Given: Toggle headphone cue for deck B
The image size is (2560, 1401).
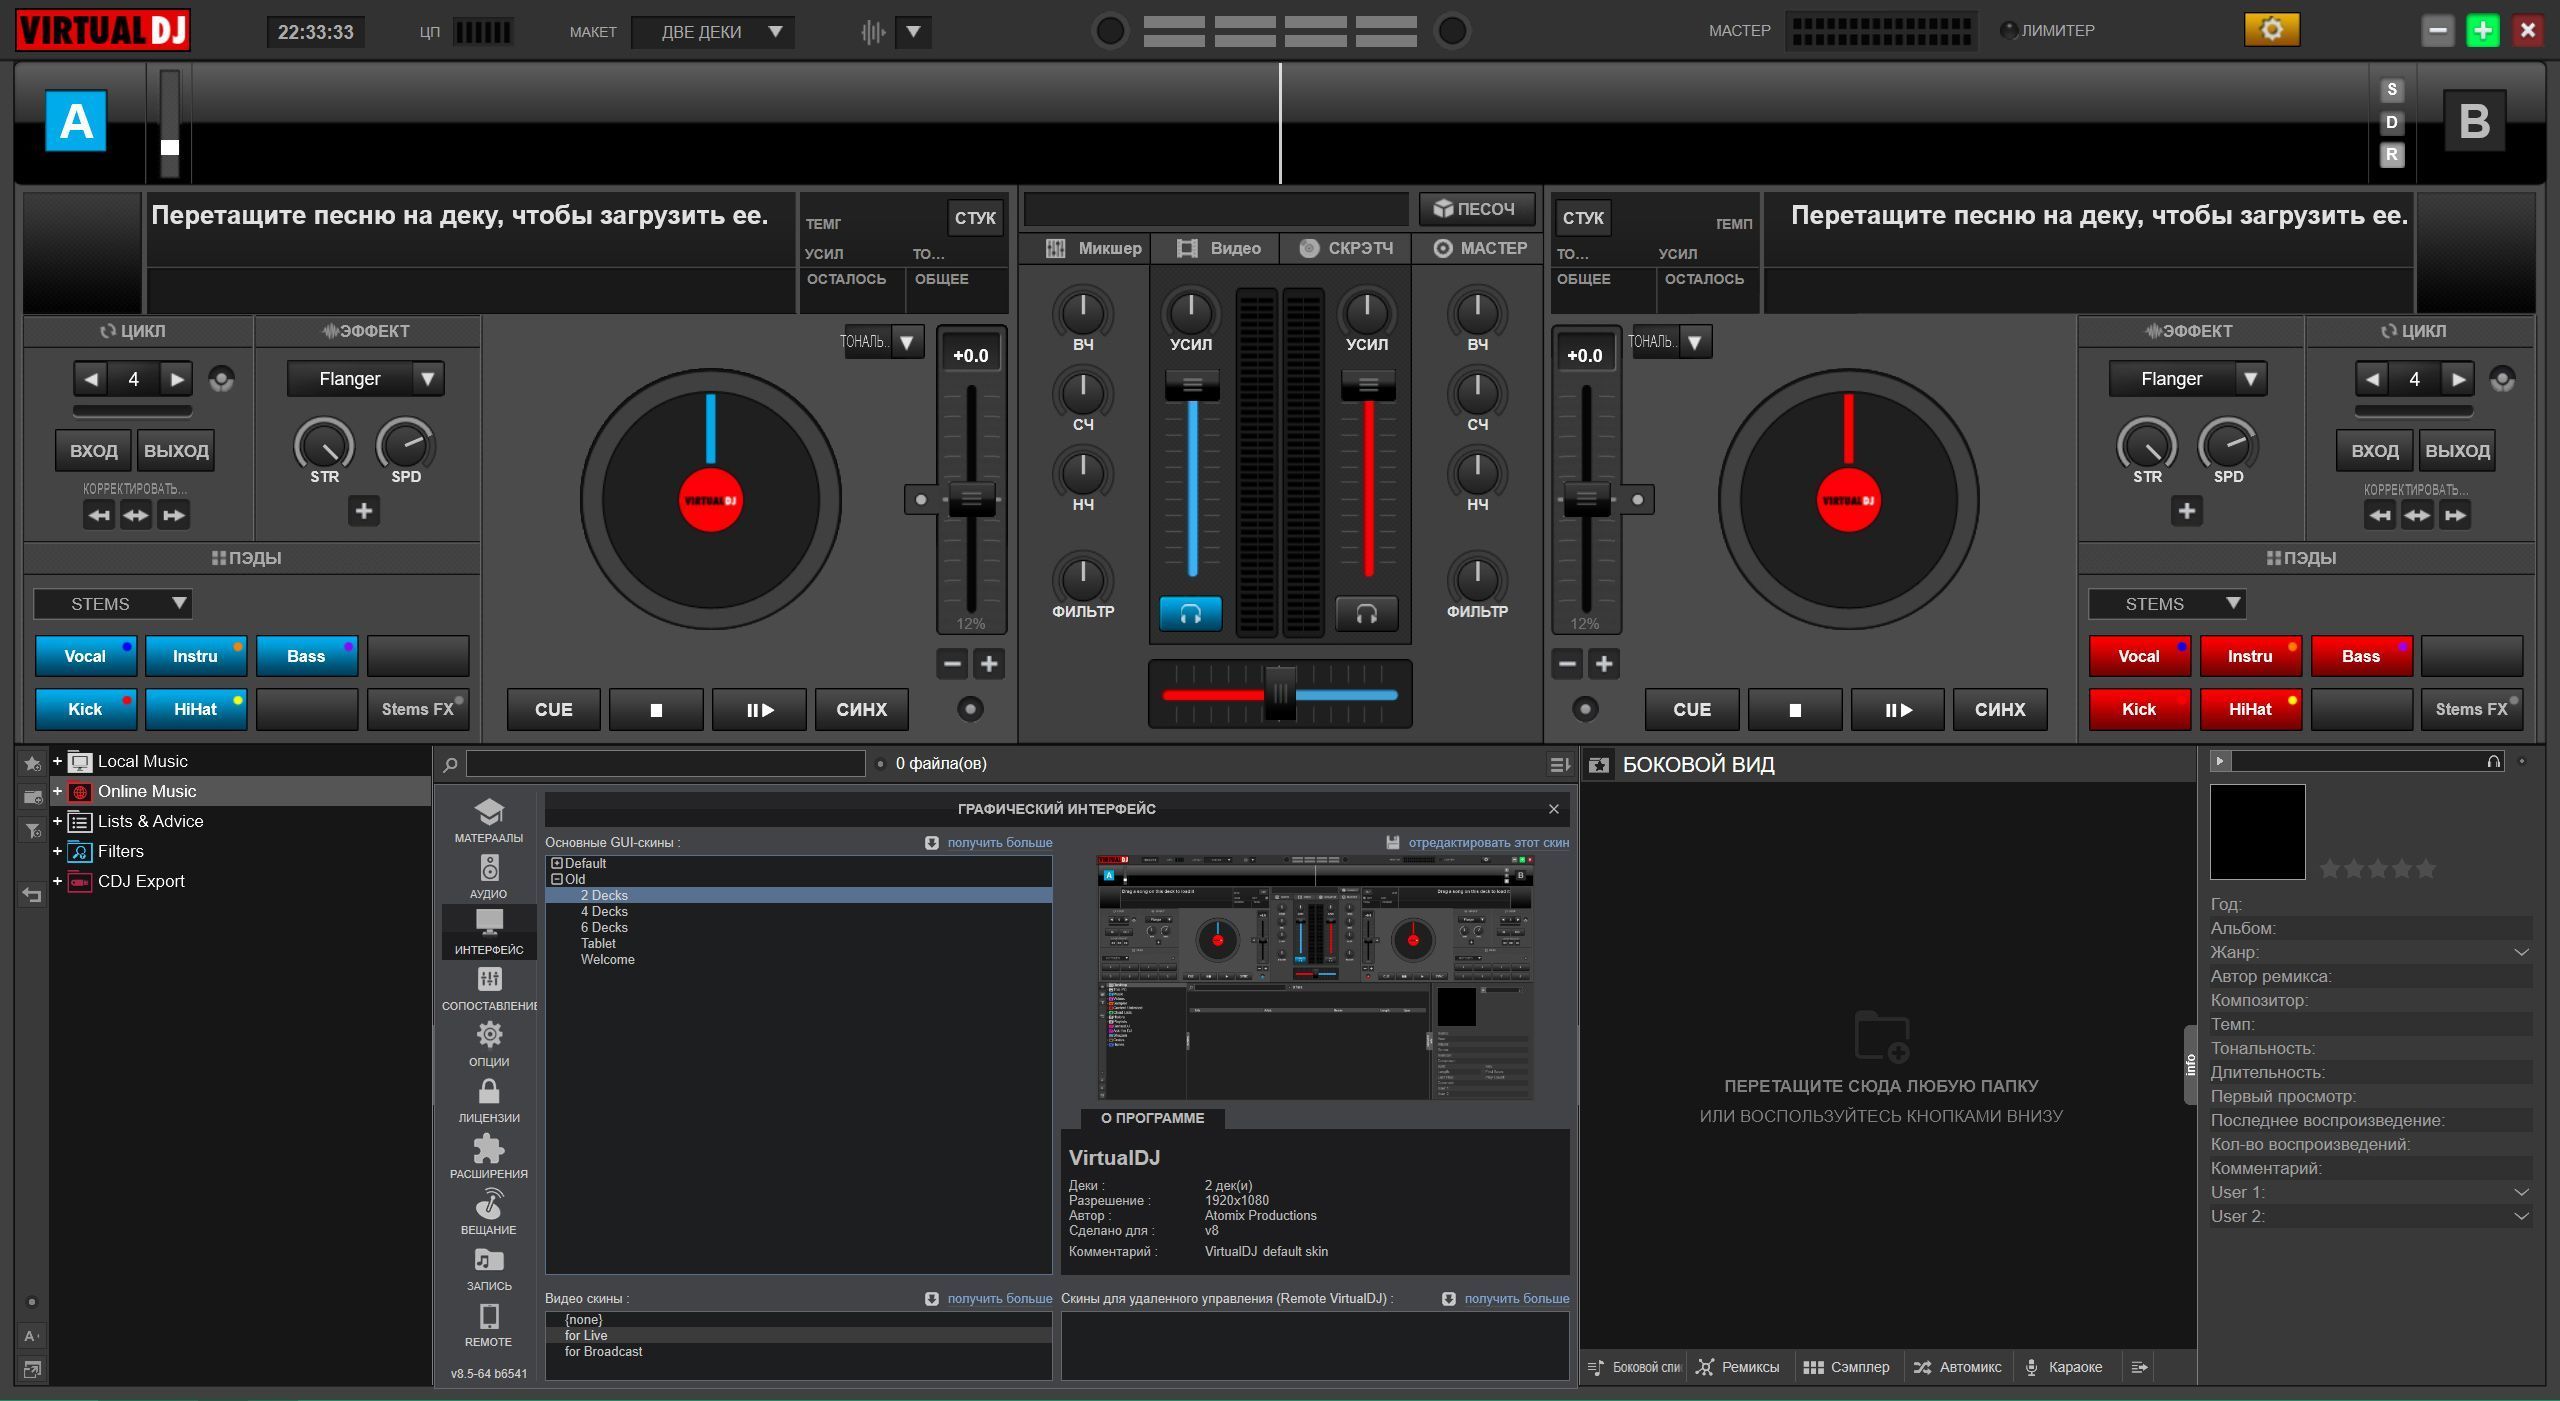Looking at the screenshot, I should tap(1366, 613).
